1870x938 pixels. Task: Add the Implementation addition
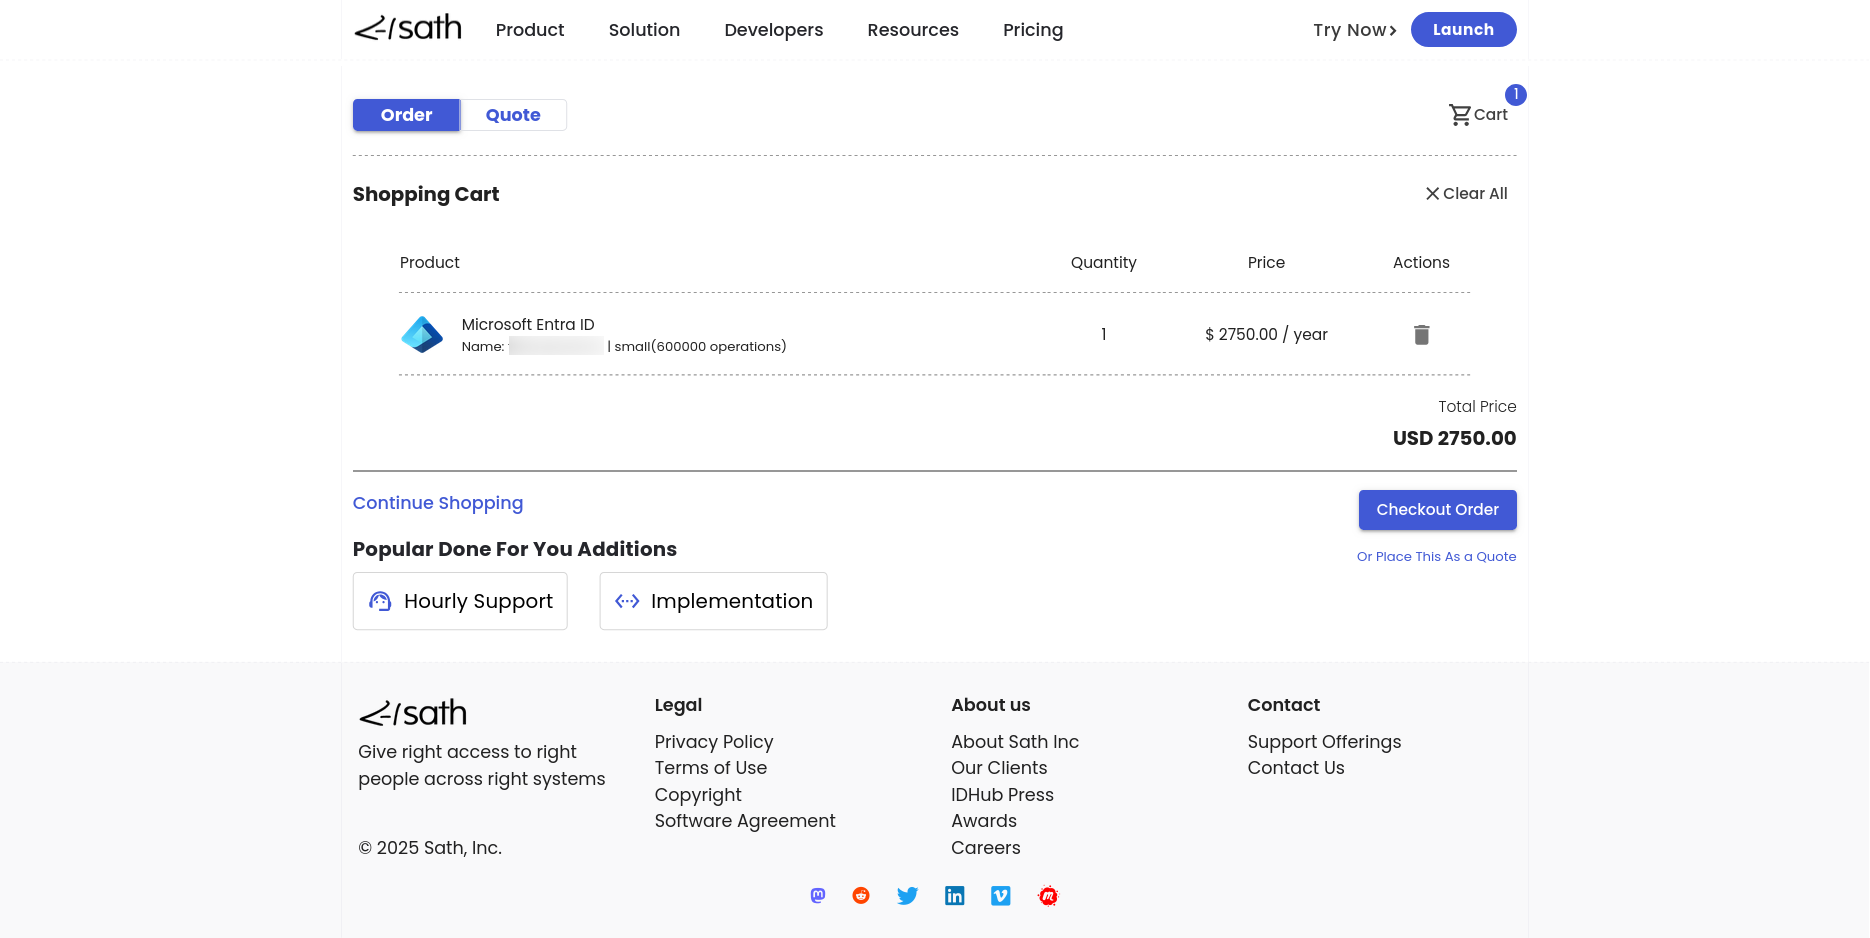click(x=713, y=601)
